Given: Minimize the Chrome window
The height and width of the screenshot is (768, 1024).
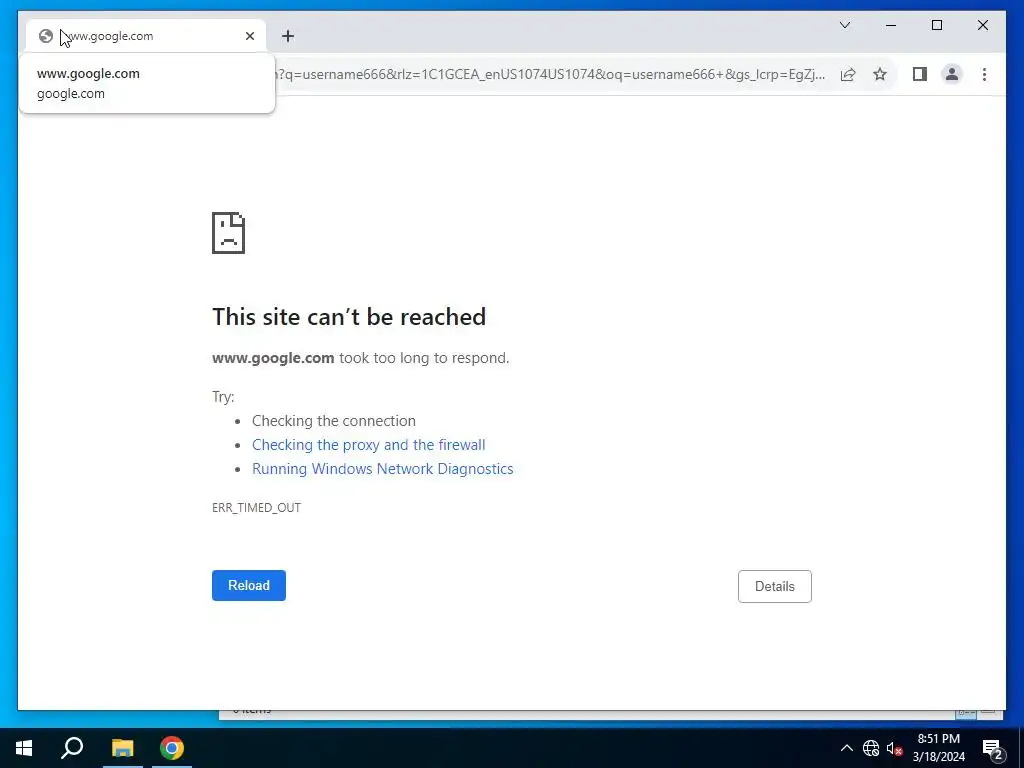Looking at the screenshot, I should pyautogui.click(x=891, y=25).
